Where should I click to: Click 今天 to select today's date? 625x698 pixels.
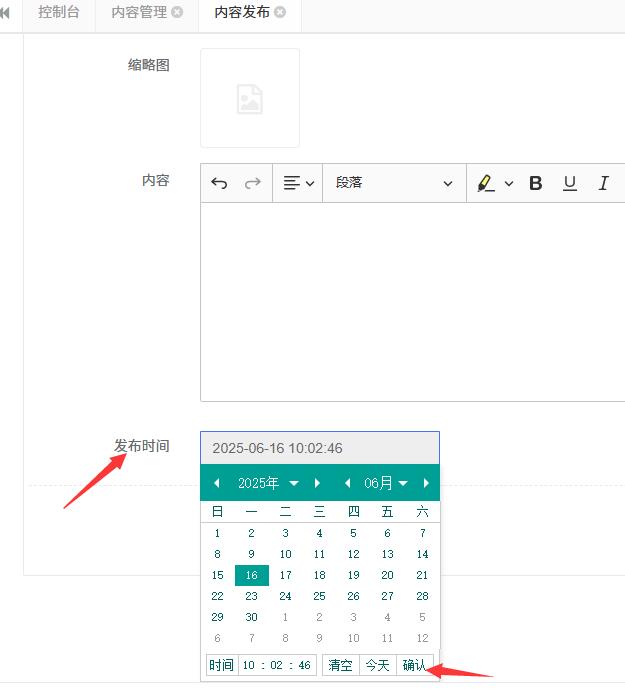(x=377, y=665)
